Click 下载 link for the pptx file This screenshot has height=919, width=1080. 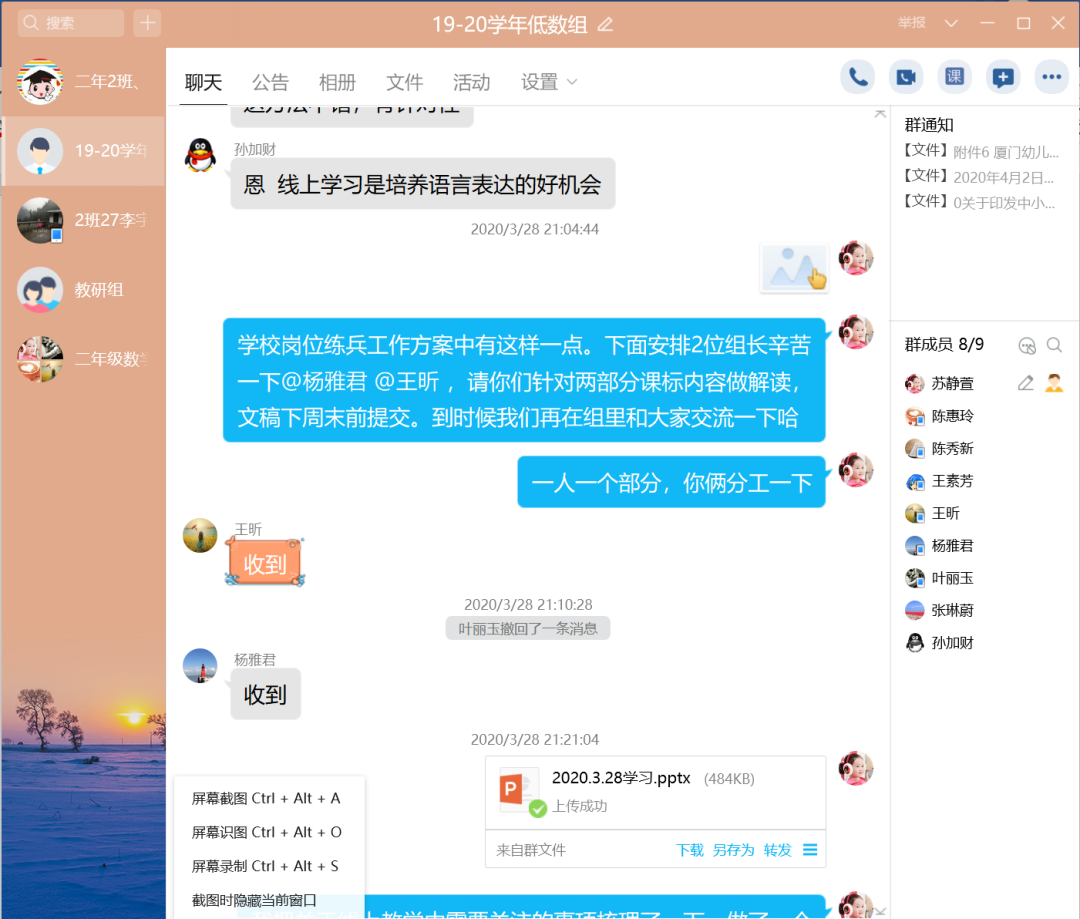point(690,850)
